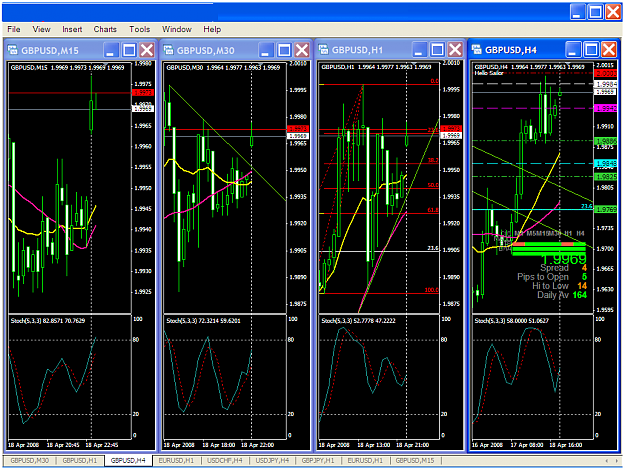Close the GBPUSD,M30 chart window
The width and height of the screenshot is (625, 470).
click(x=302, y=50)
